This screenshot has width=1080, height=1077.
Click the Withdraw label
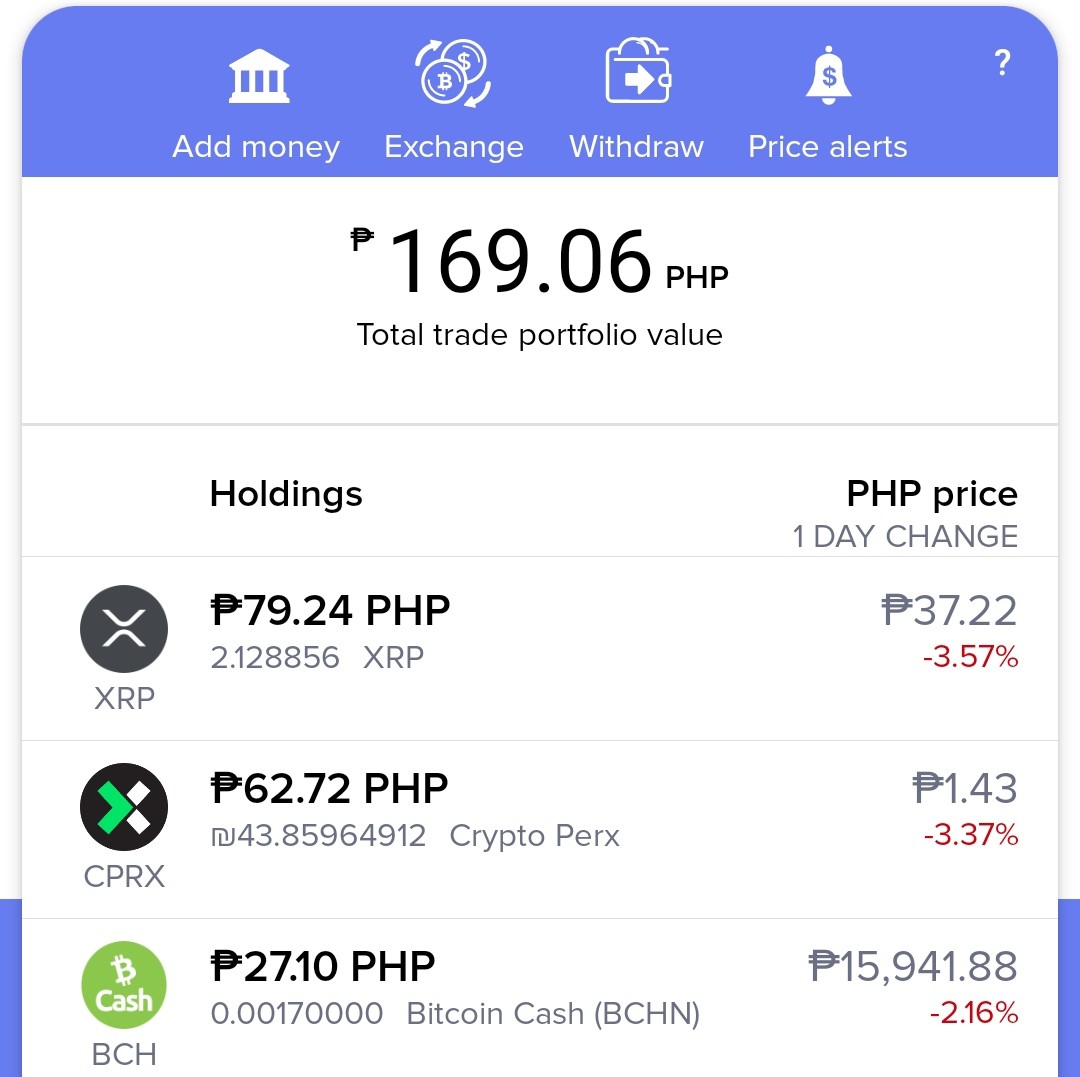point(636,147)
